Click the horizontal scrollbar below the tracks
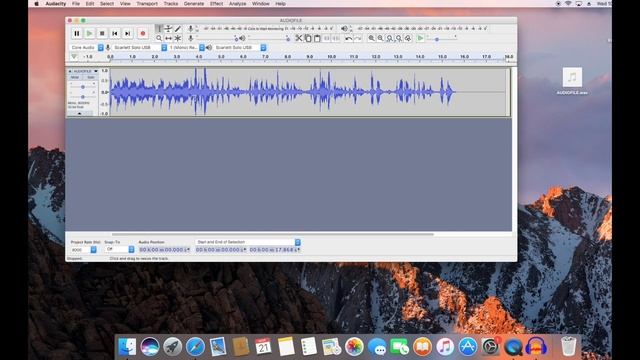640x360 pixels. coord(273,234)
